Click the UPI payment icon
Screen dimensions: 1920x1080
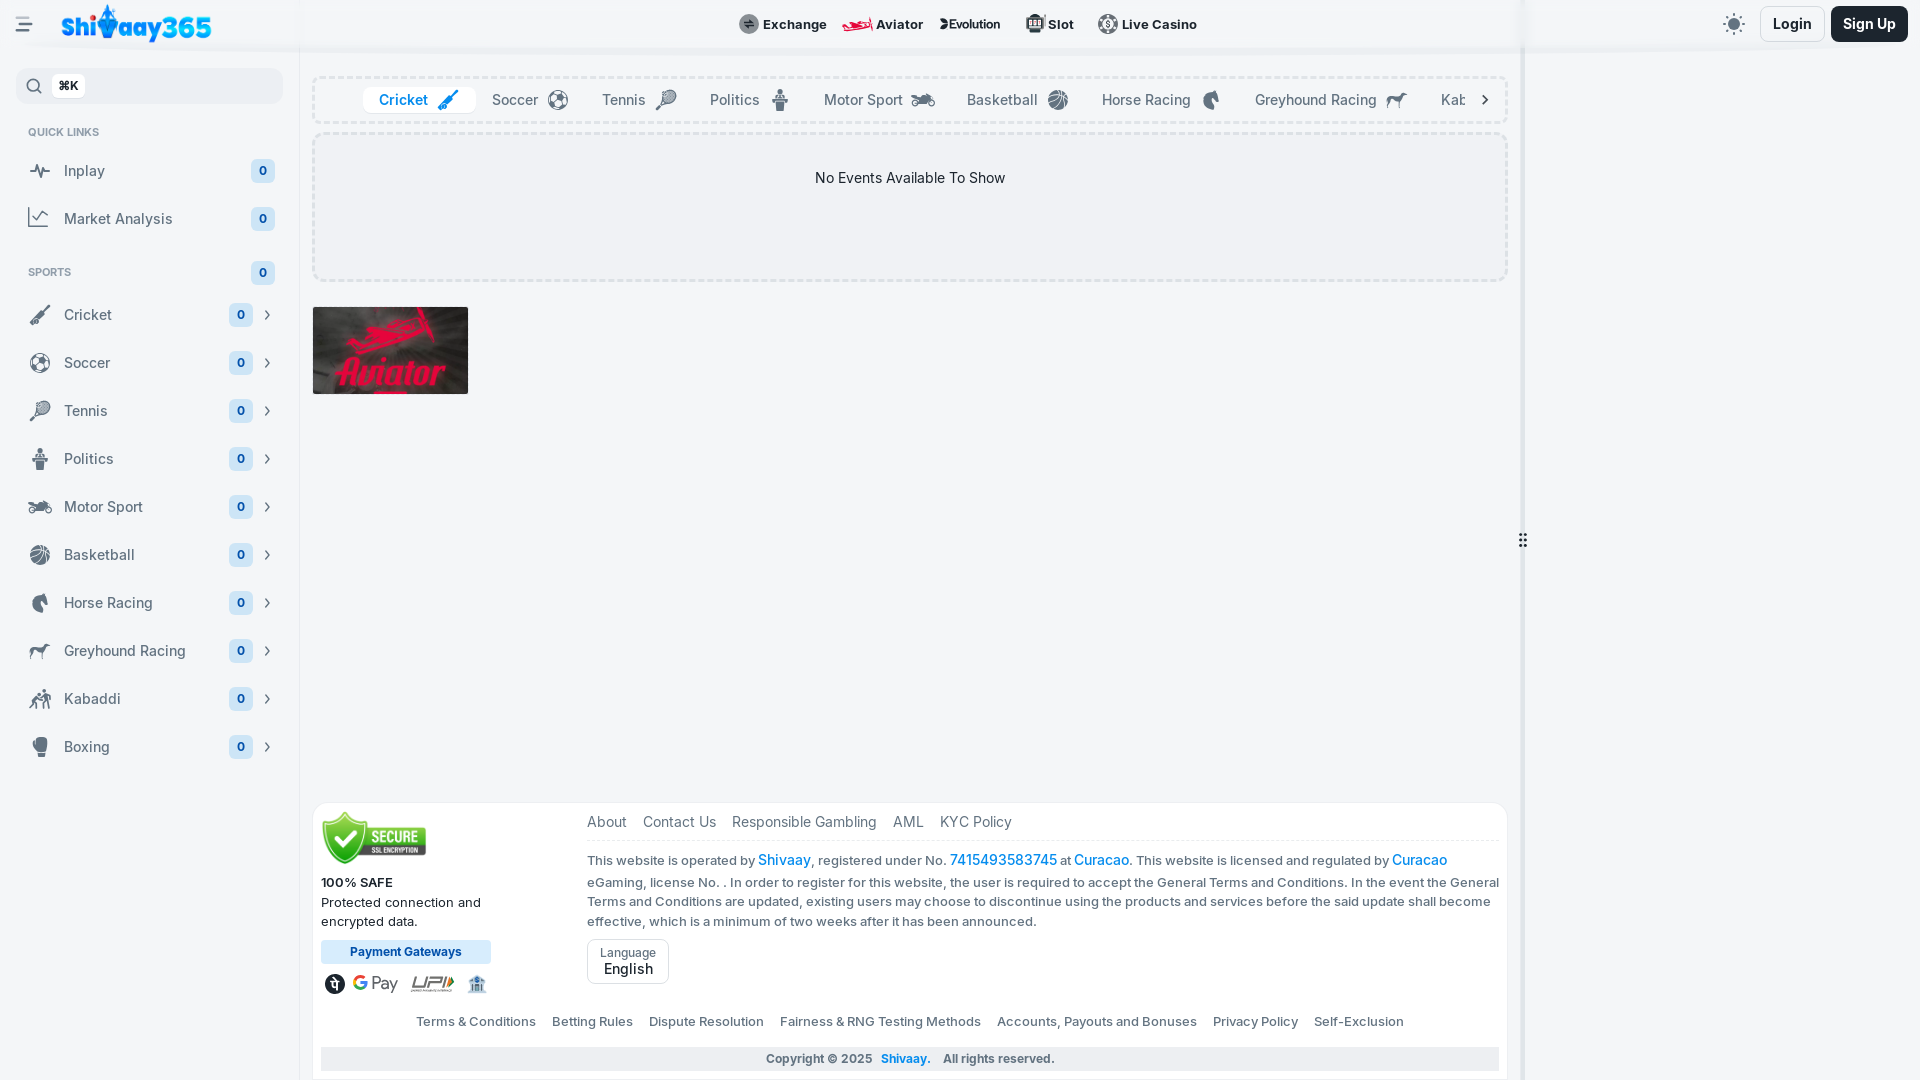pyautogui.click(x=432, y=984)
